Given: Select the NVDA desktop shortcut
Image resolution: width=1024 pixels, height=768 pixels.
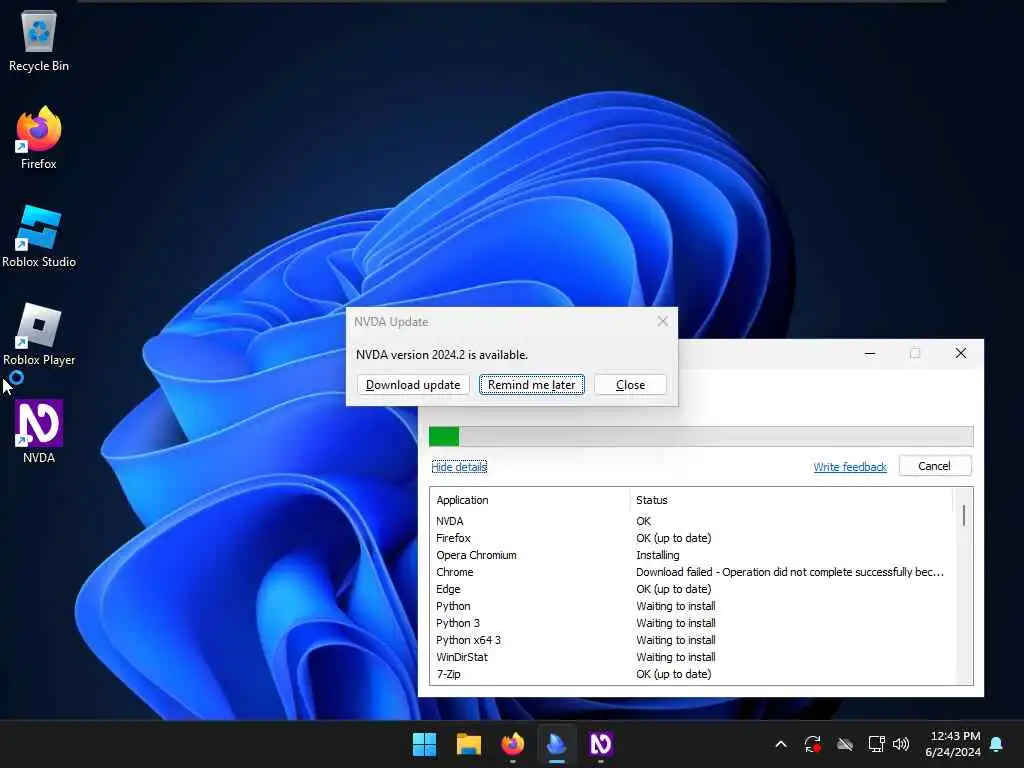Looking at the screenshot, I should (x=39, y=432).
